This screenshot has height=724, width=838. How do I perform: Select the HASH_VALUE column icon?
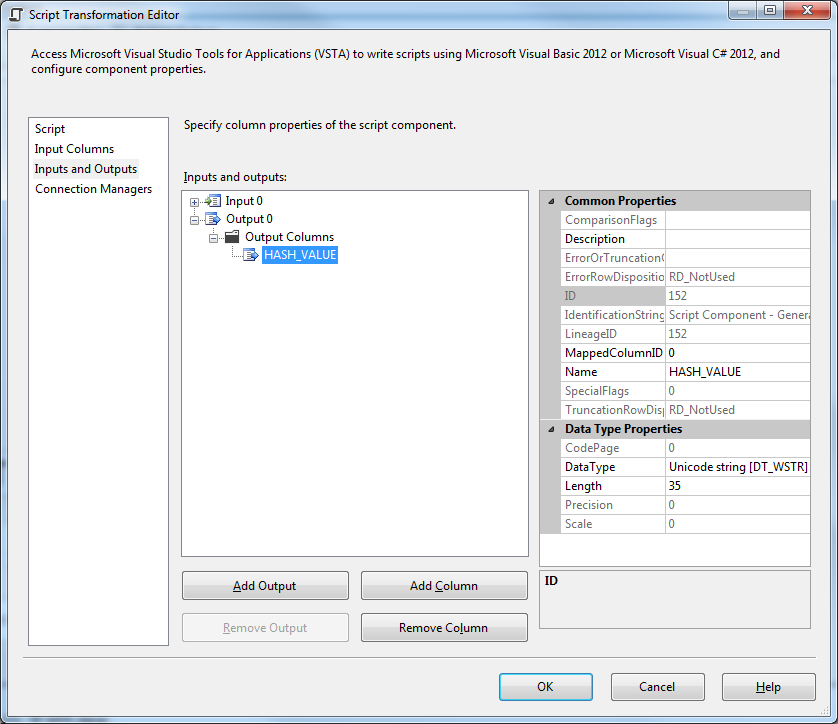click(250, 255)
